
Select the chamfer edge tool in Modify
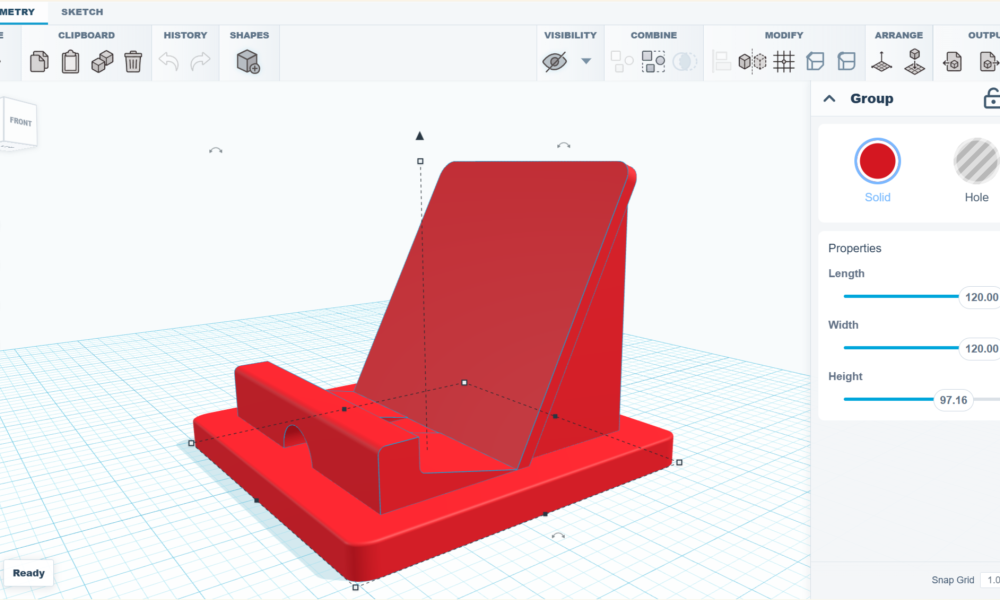(x=815, y=62)
